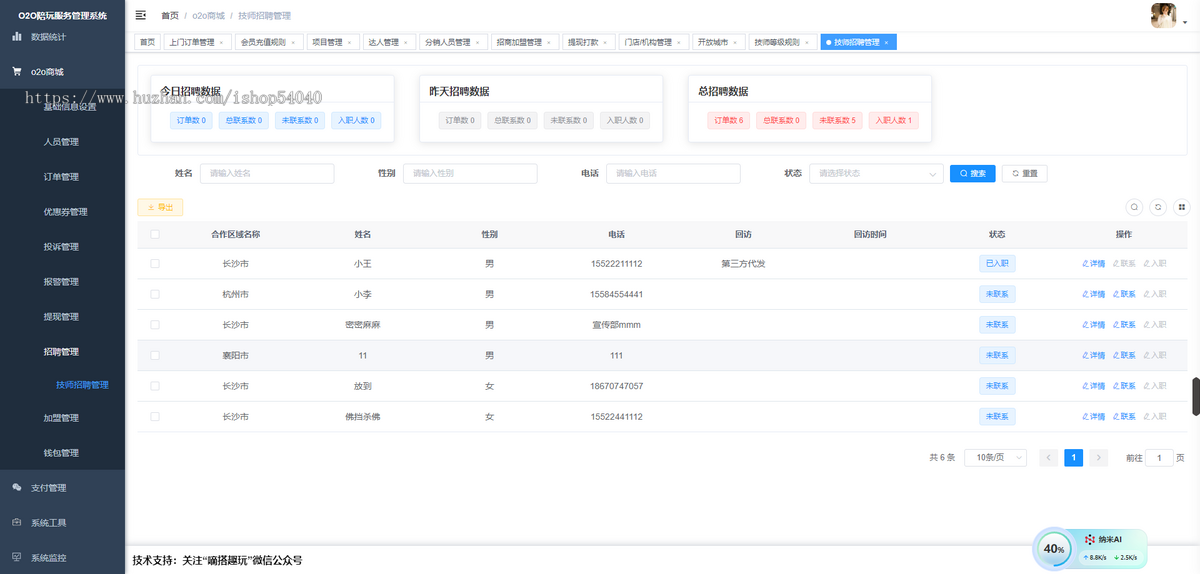Open the 10条/页 page size dropdown
1200x574 pixels.
pyautogui.click(x=995, y=457)
